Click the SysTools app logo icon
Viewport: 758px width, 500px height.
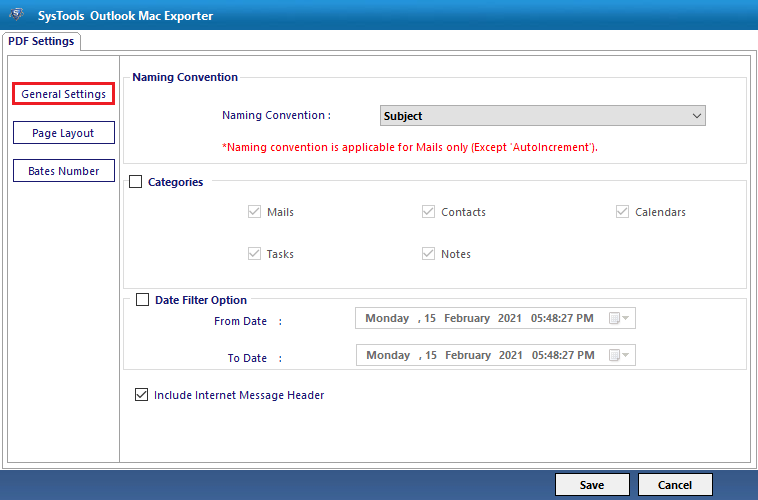pyautogui.click(x=16, y=14)
